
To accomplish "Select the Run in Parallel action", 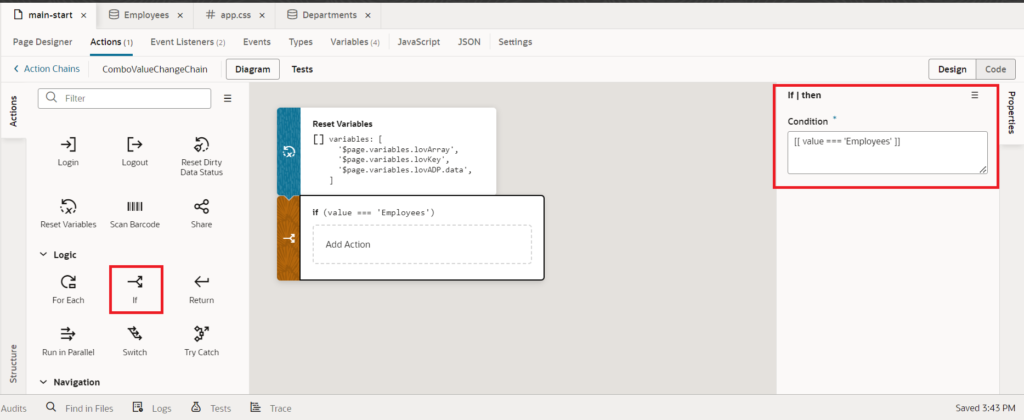I will 68,341.
